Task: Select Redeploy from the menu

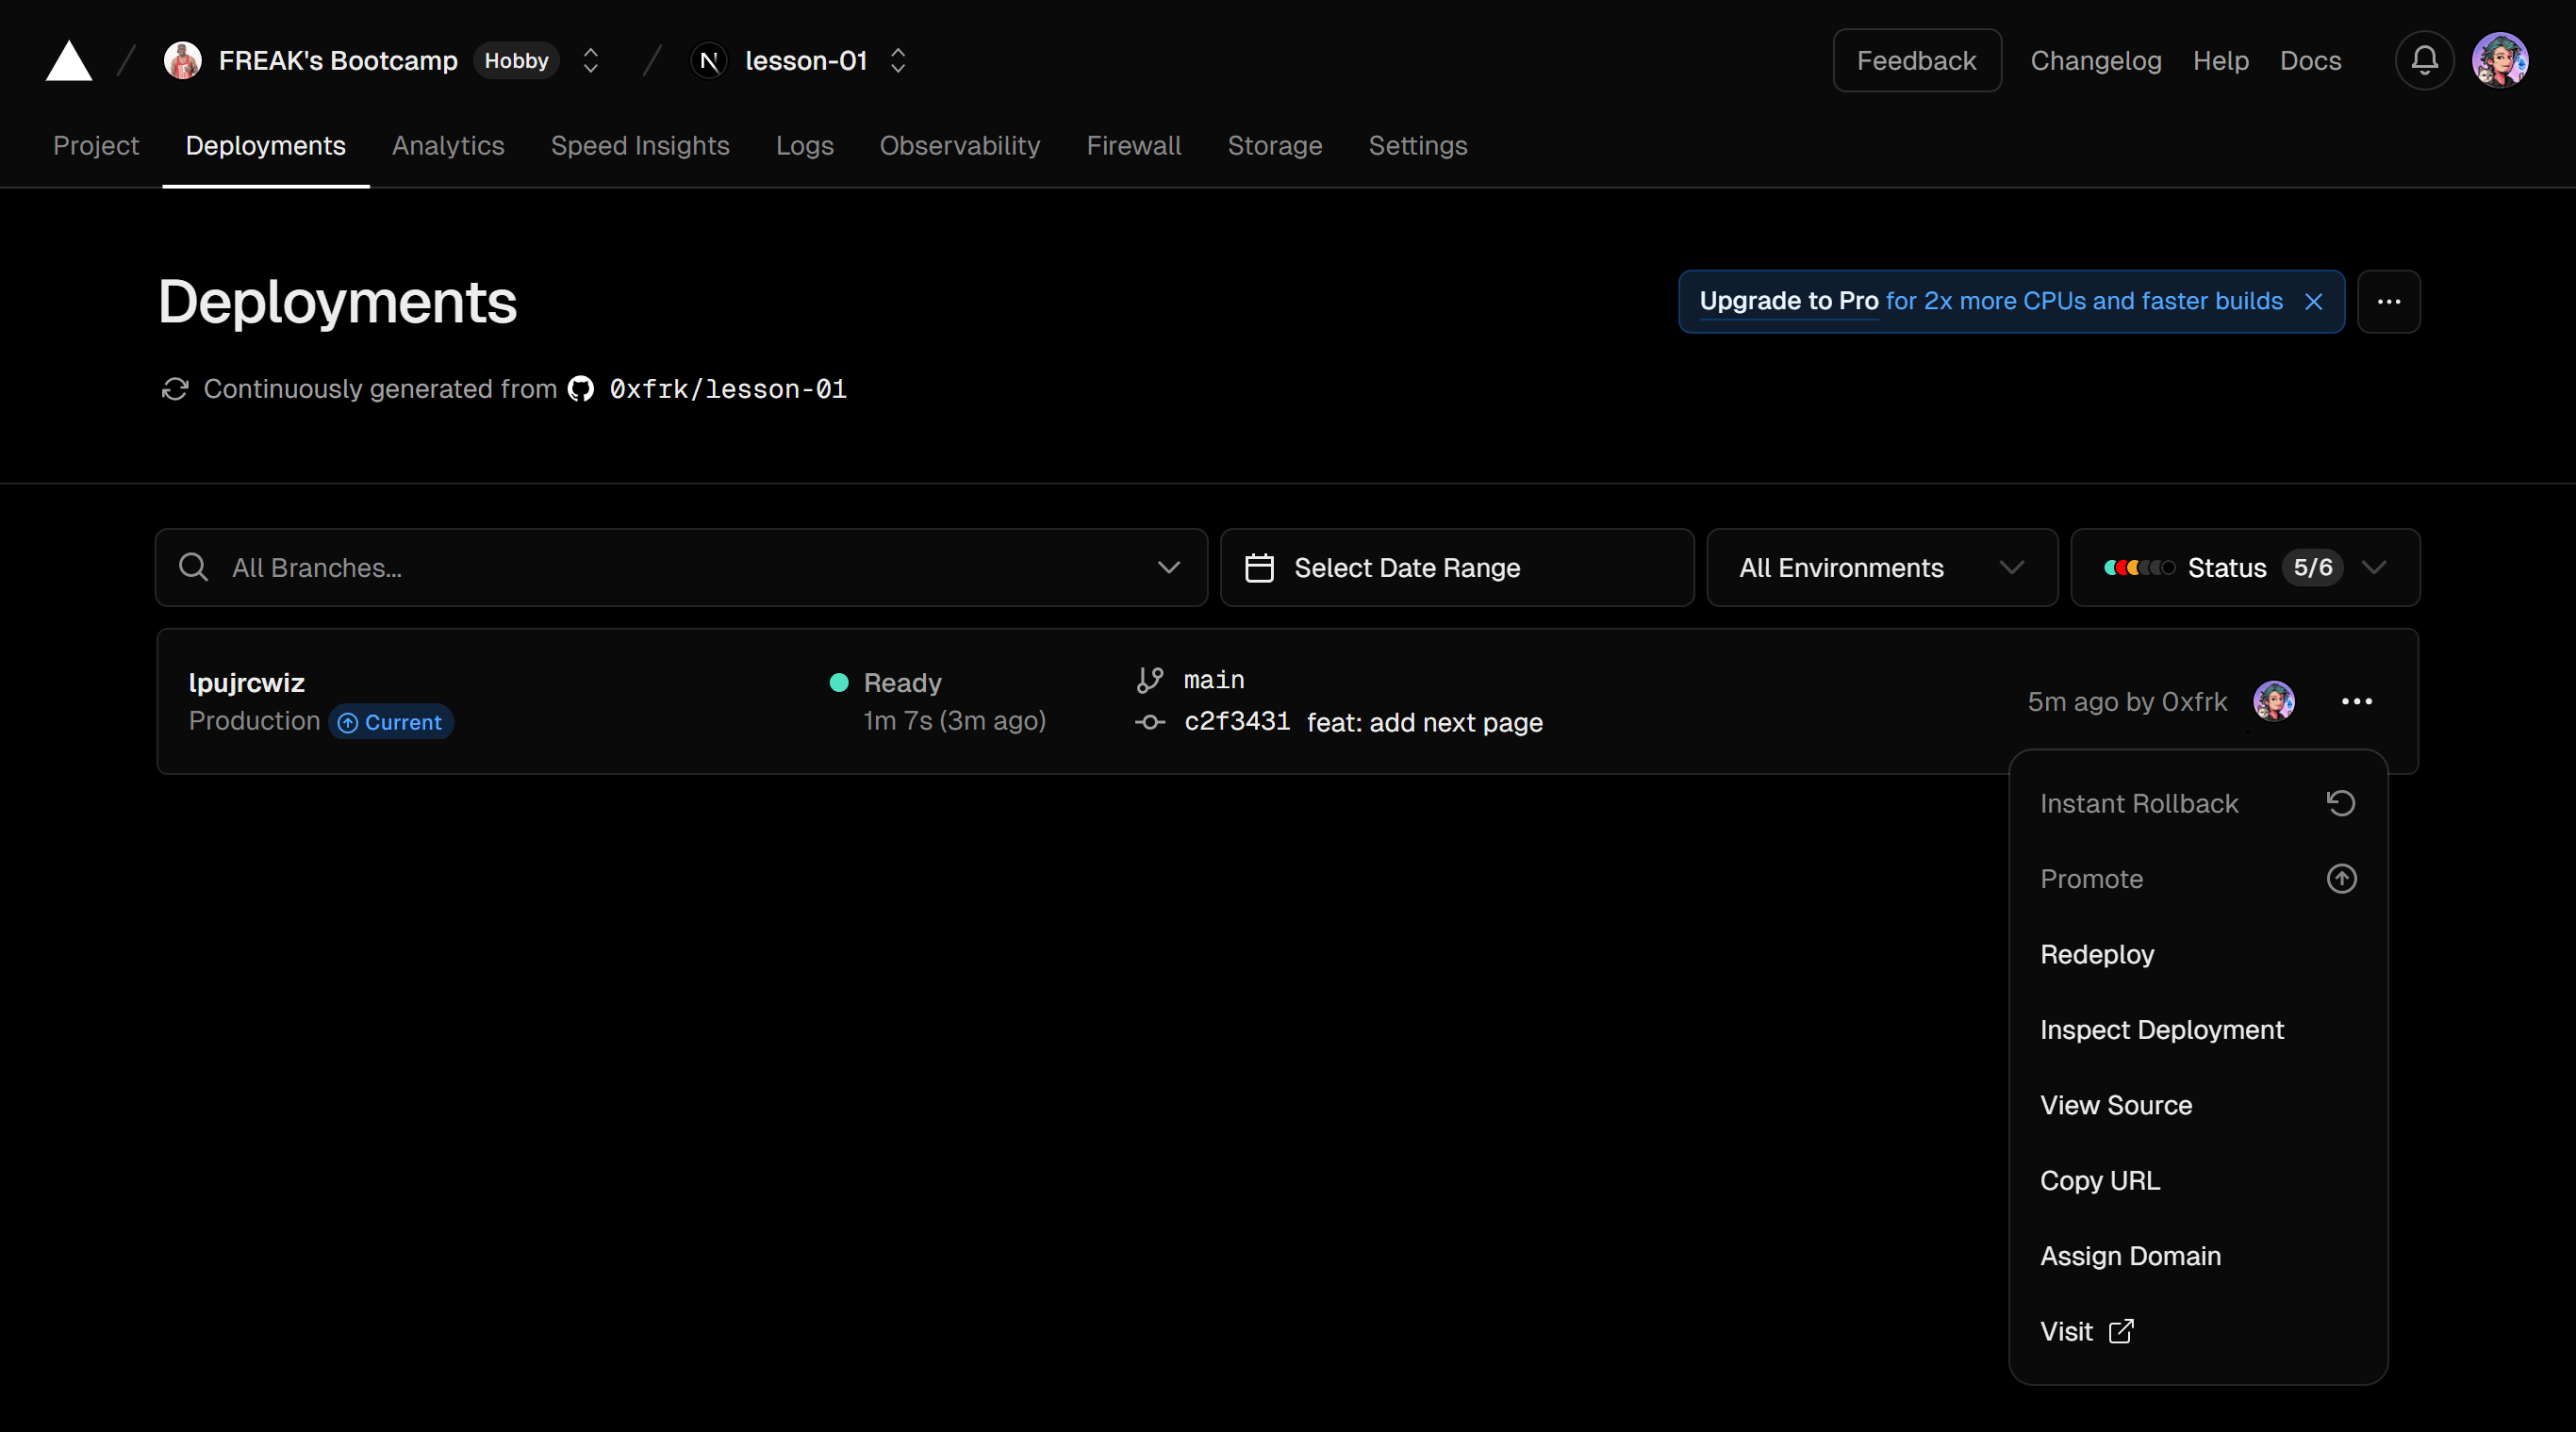Action: [x=2198, y=955]
